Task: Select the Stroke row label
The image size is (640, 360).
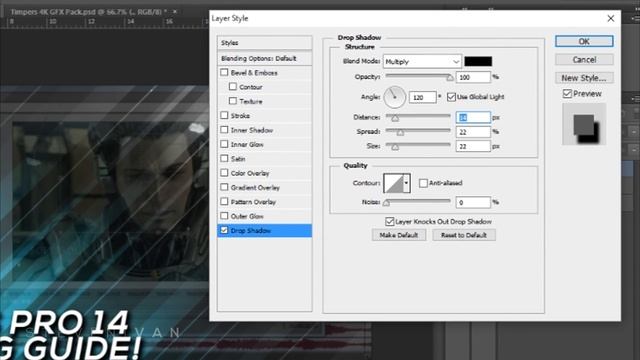Action: click(240, 116)
